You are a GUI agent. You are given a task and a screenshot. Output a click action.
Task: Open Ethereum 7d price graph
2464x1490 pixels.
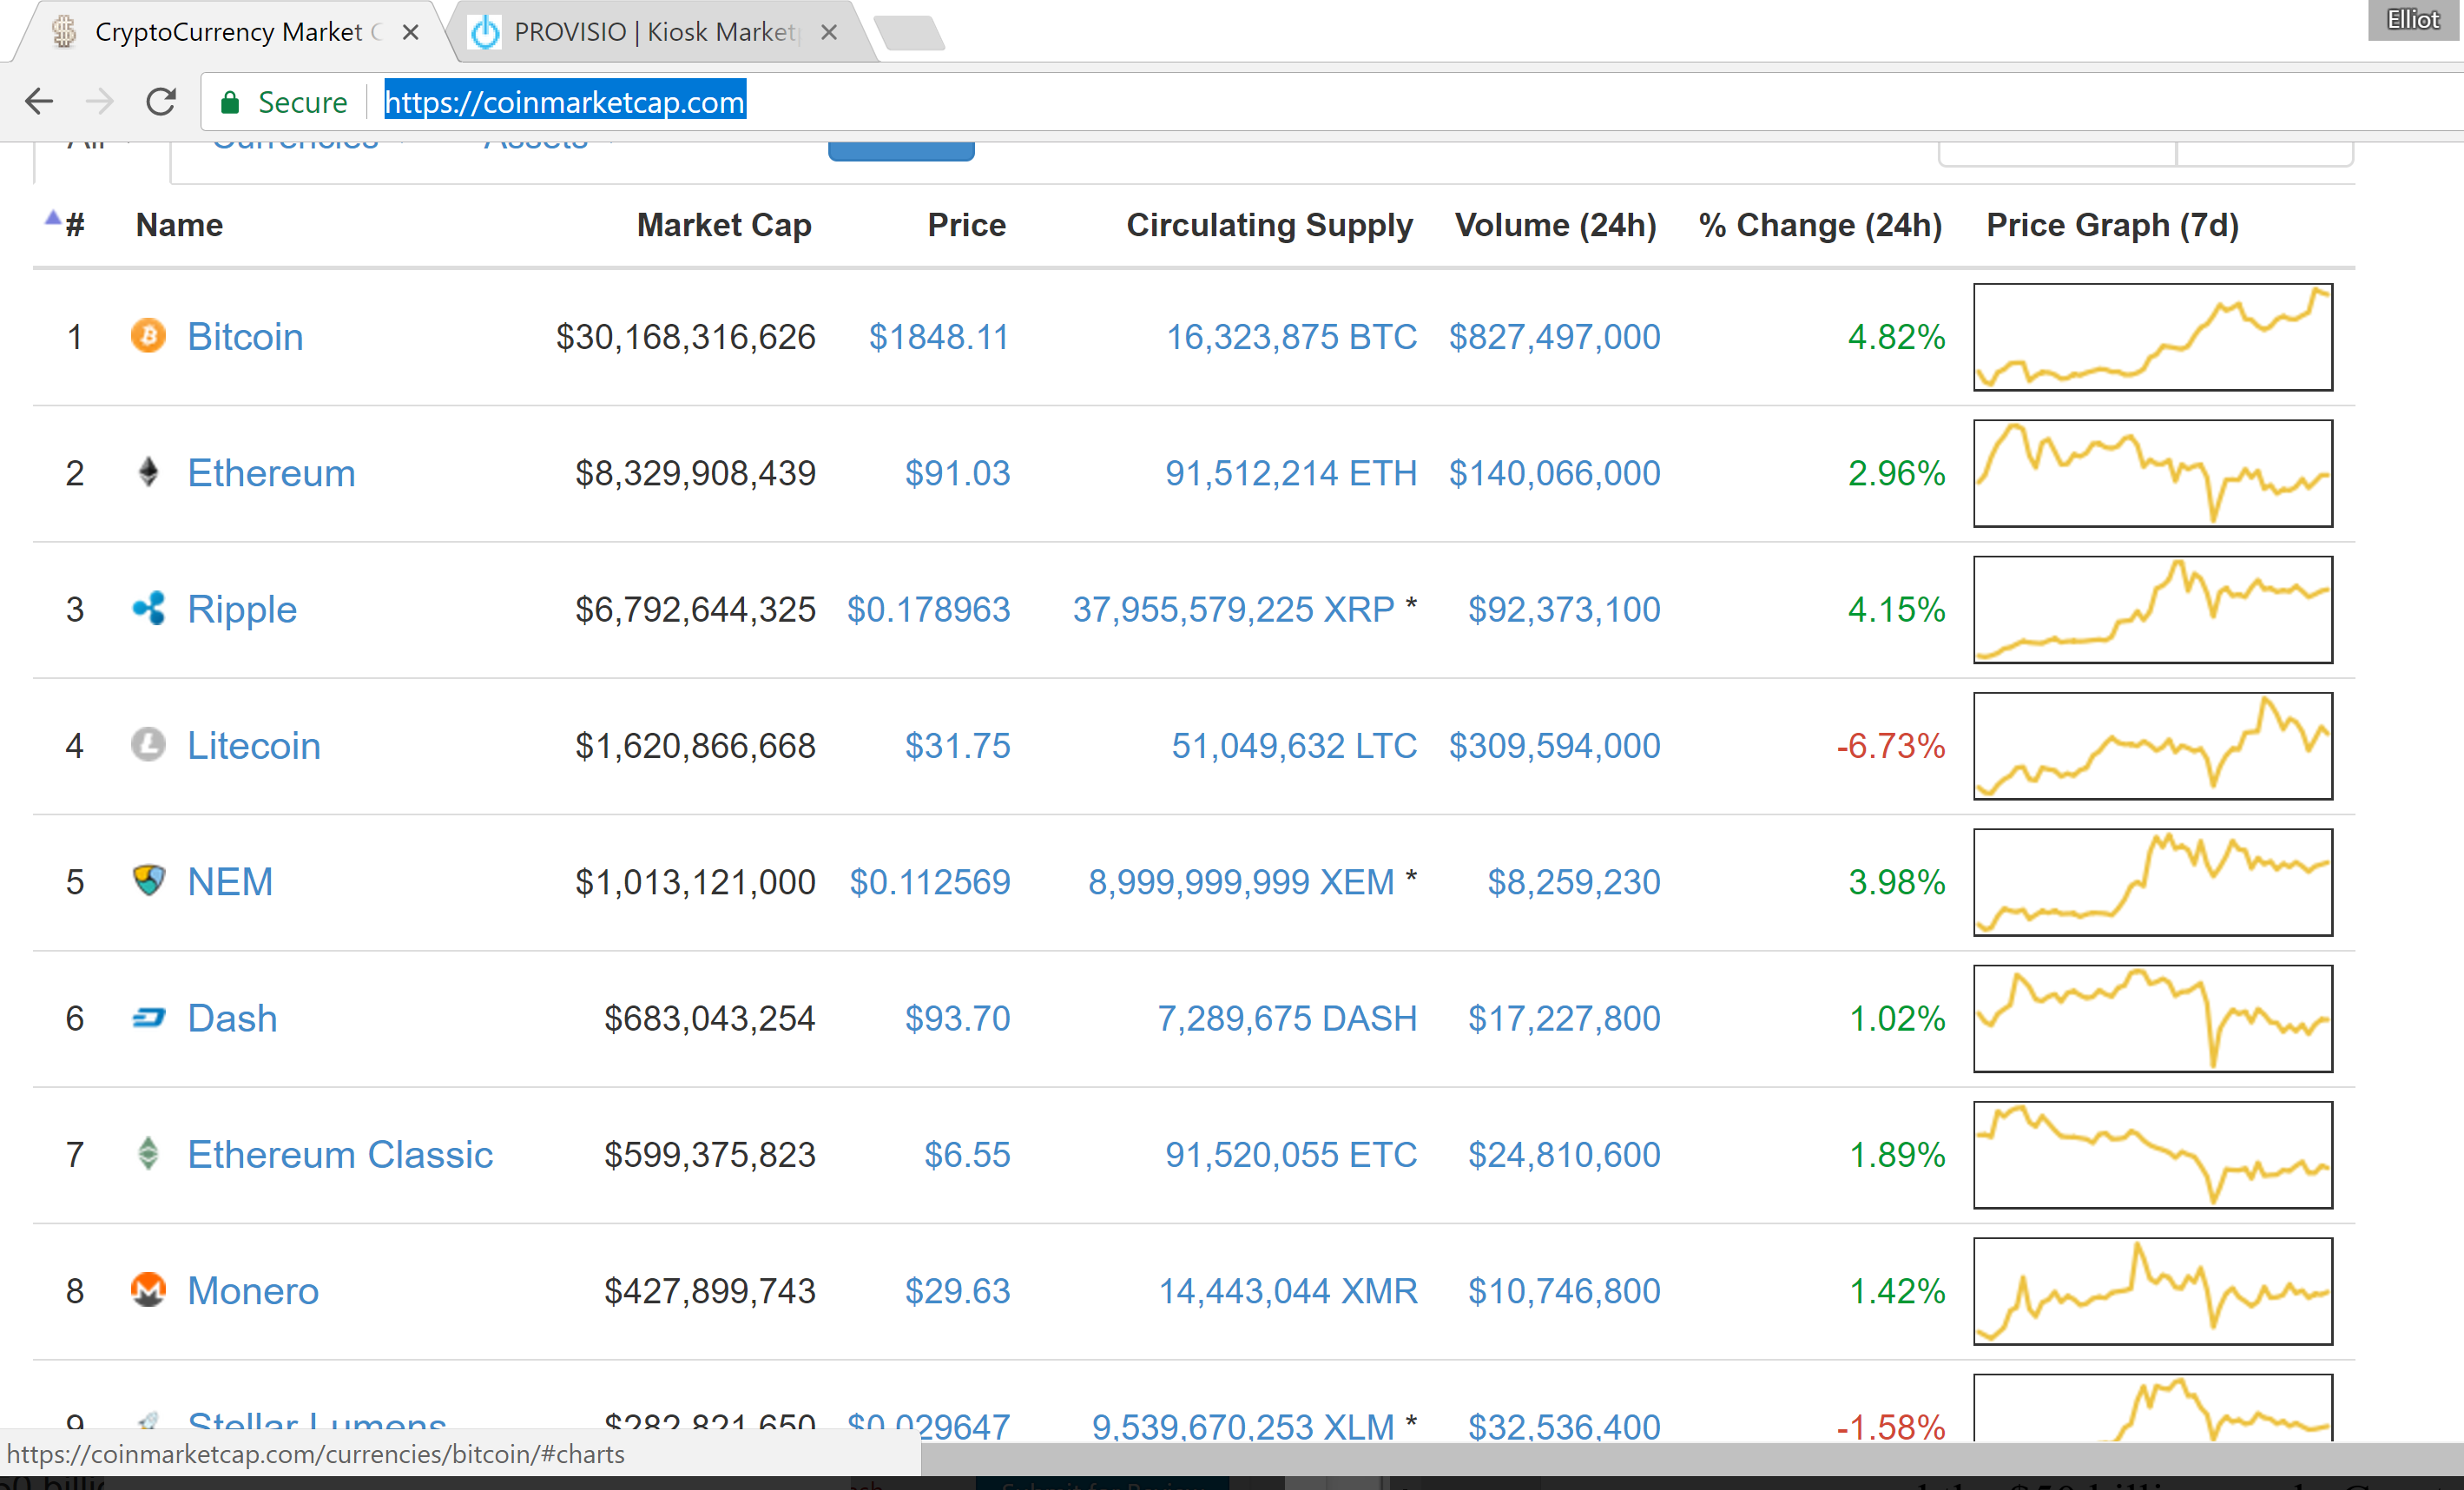coord(2152,473)
